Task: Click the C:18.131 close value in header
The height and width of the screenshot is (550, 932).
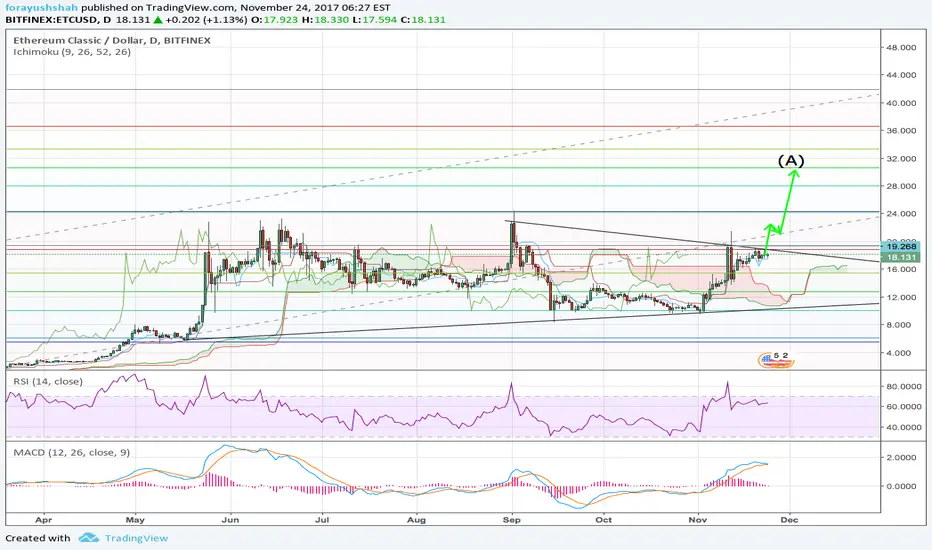Action: [424, 20]
